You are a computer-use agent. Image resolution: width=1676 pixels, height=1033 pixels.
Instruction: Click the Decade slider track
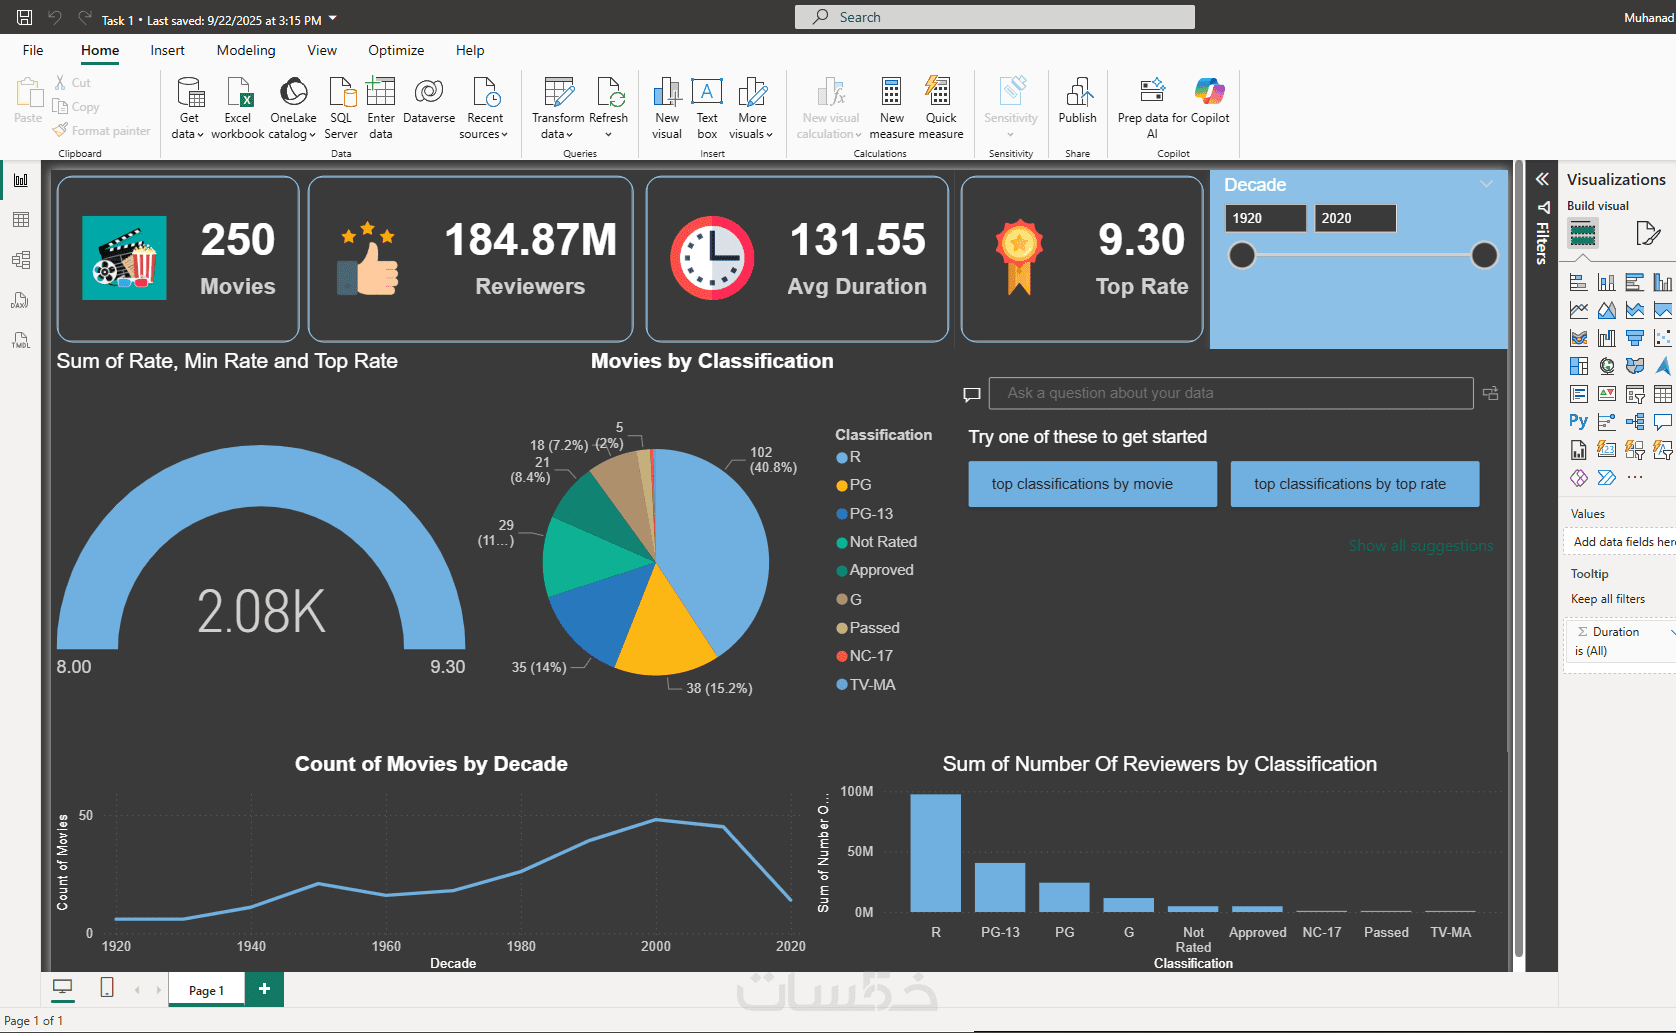point(1363,256)
